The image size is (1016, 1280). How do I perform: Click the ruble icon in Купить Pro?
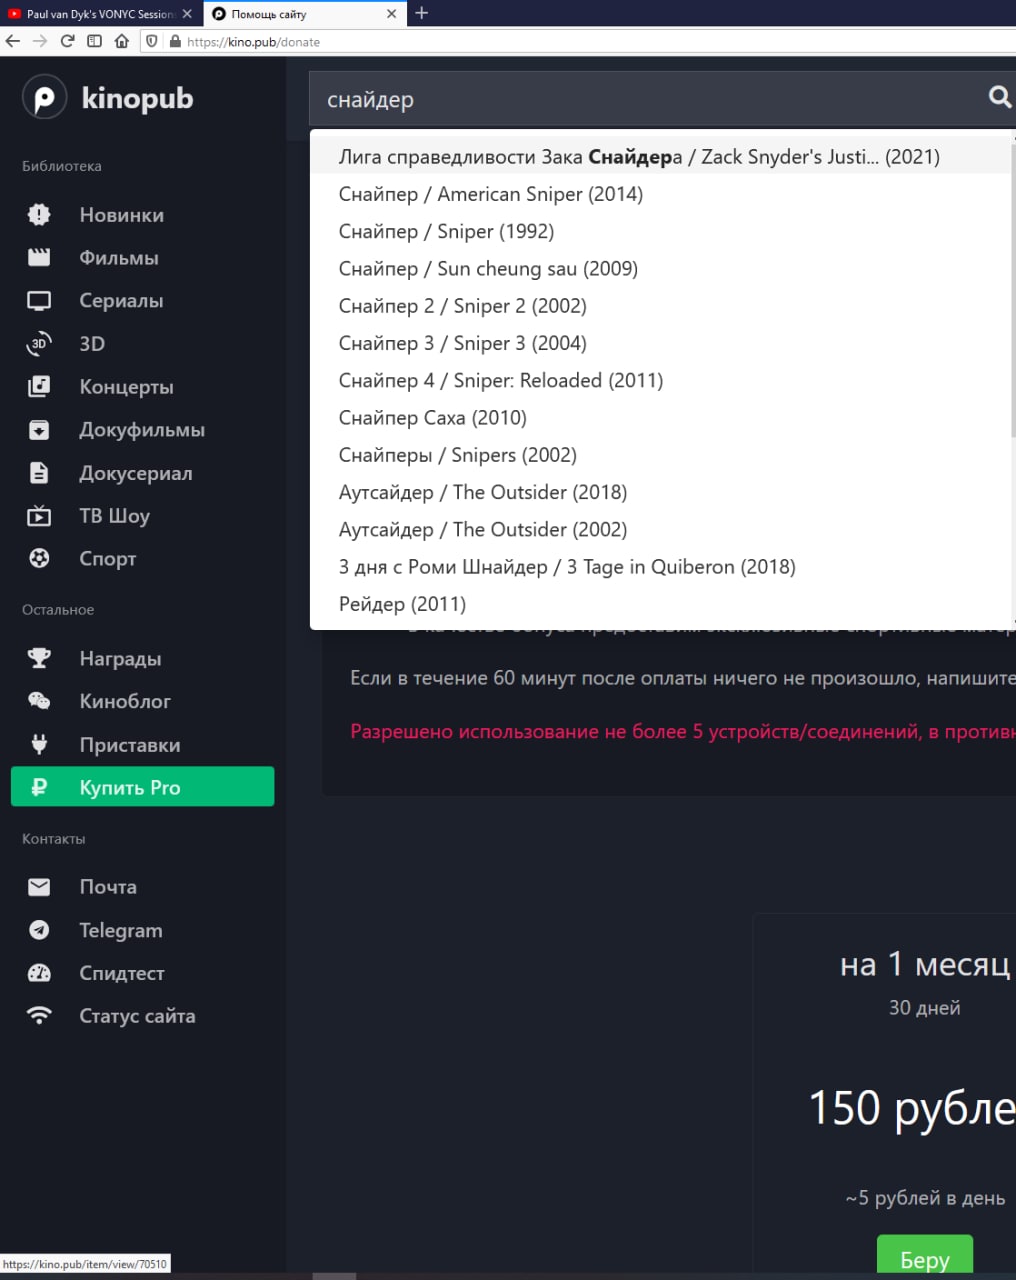pyautogui.click(x=39, y=787)
